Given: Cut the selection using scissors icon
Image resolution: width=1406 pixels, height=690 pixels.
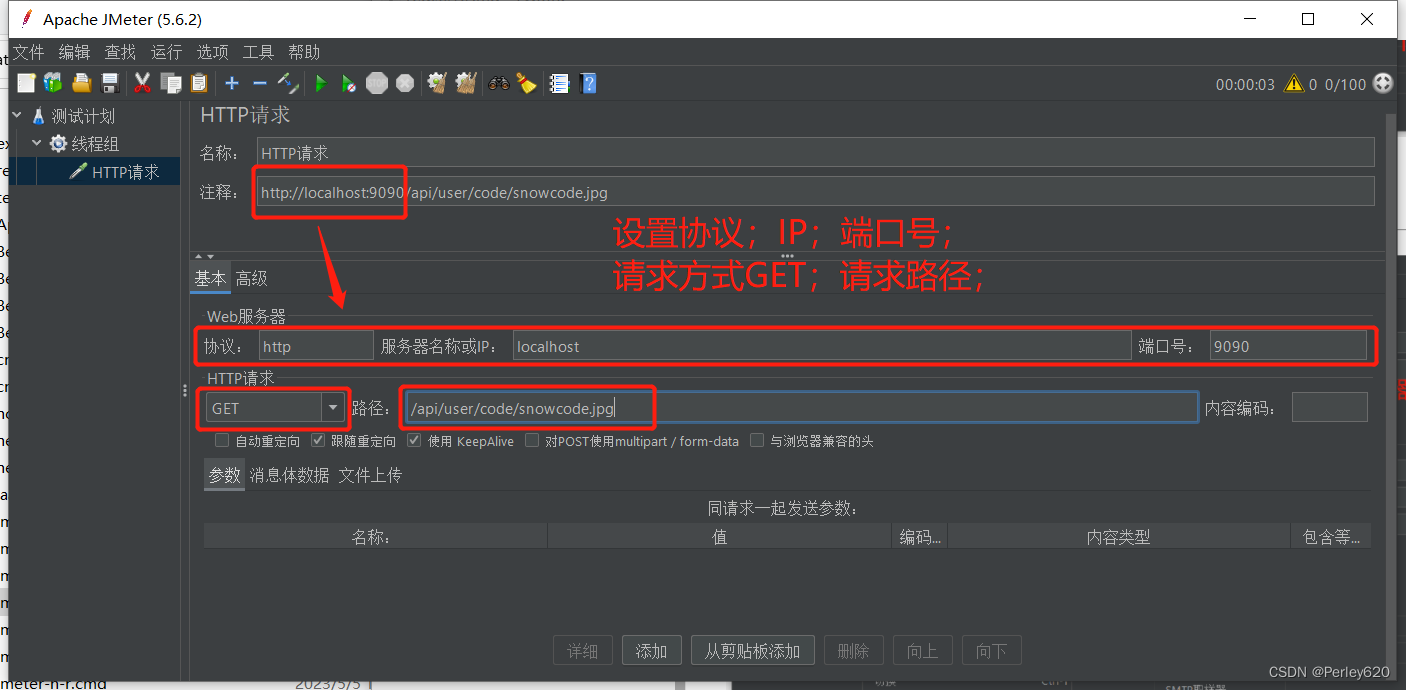Looking at the screenshot, I should 142,83.
